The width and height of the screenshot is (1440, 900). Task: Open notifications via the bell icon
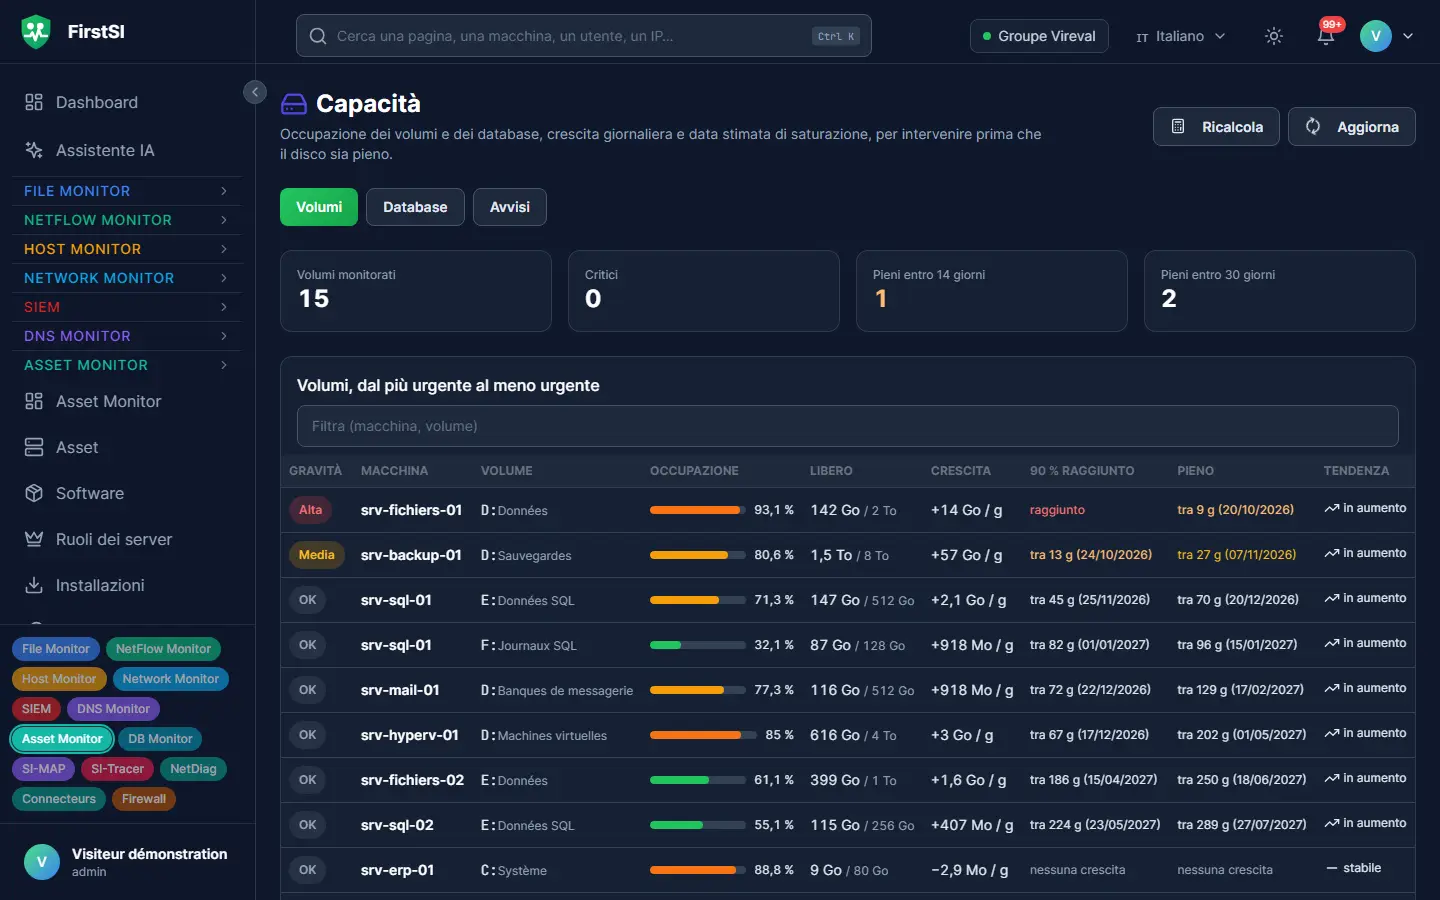[1326, 36]
